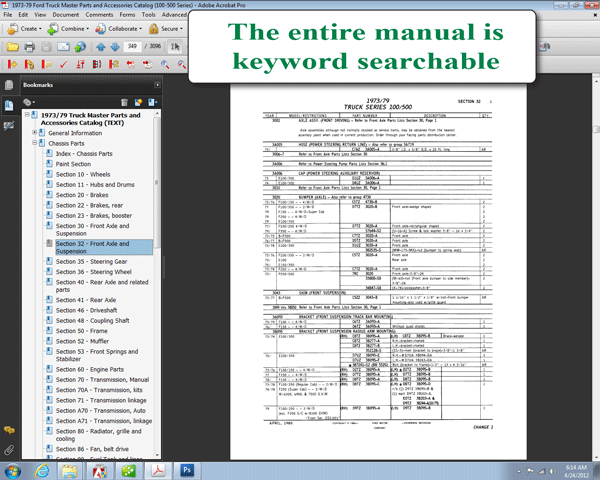Viewport: 600px width, 480px height.
Task: Open the Comments menu
Action: (x=99, y=15)
